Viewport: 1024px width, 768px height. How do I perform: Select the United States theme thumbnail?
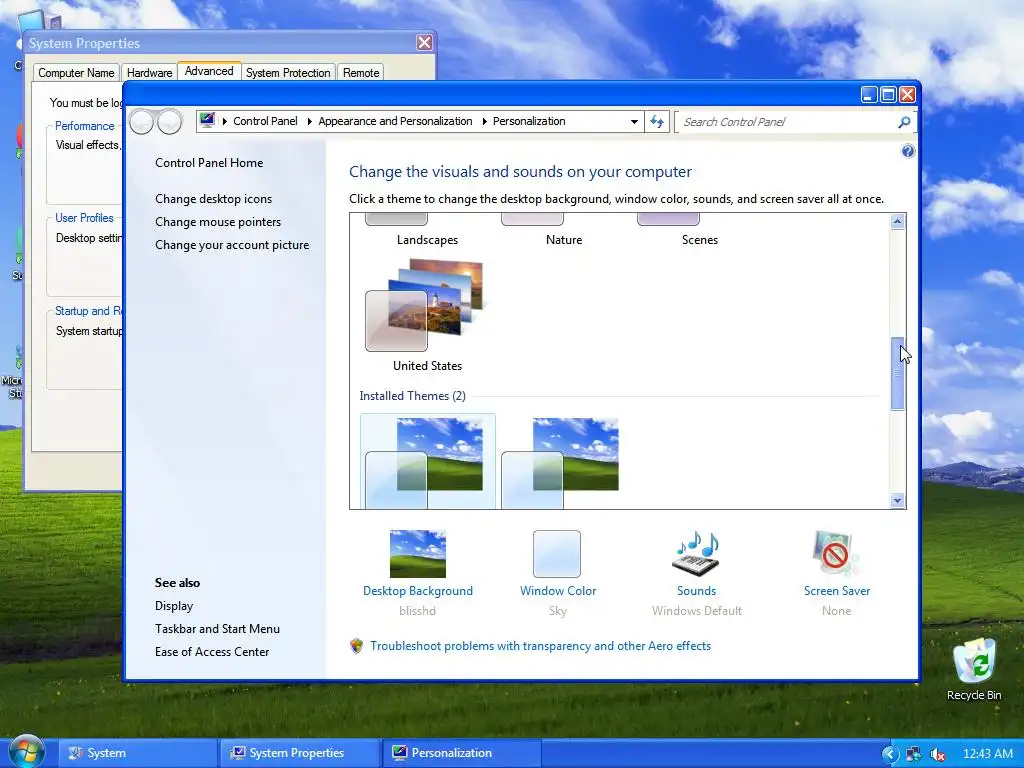coord(424,306)
